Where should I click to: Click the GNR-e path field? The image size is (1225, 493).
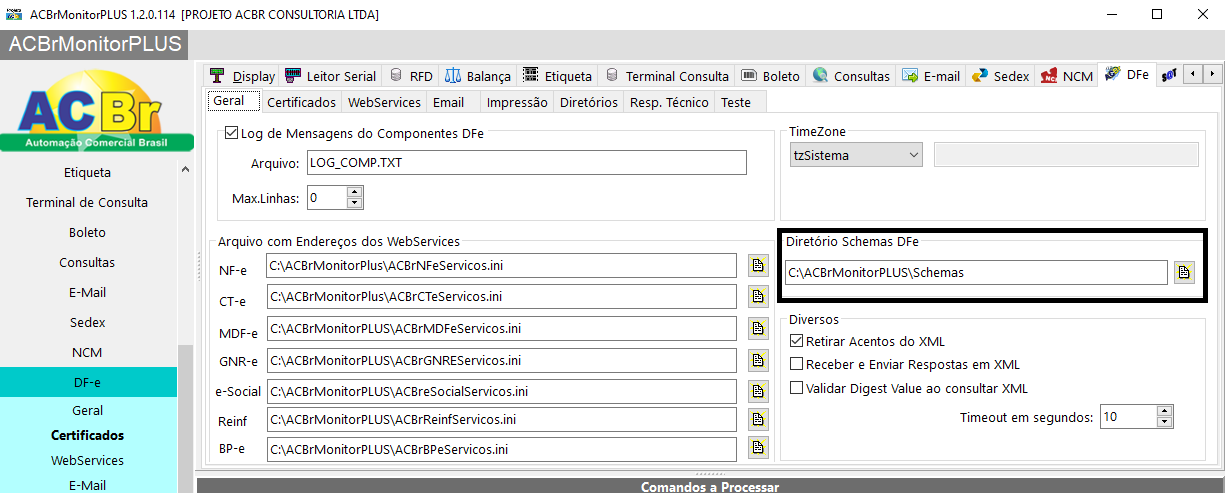(x=502, y=360)
